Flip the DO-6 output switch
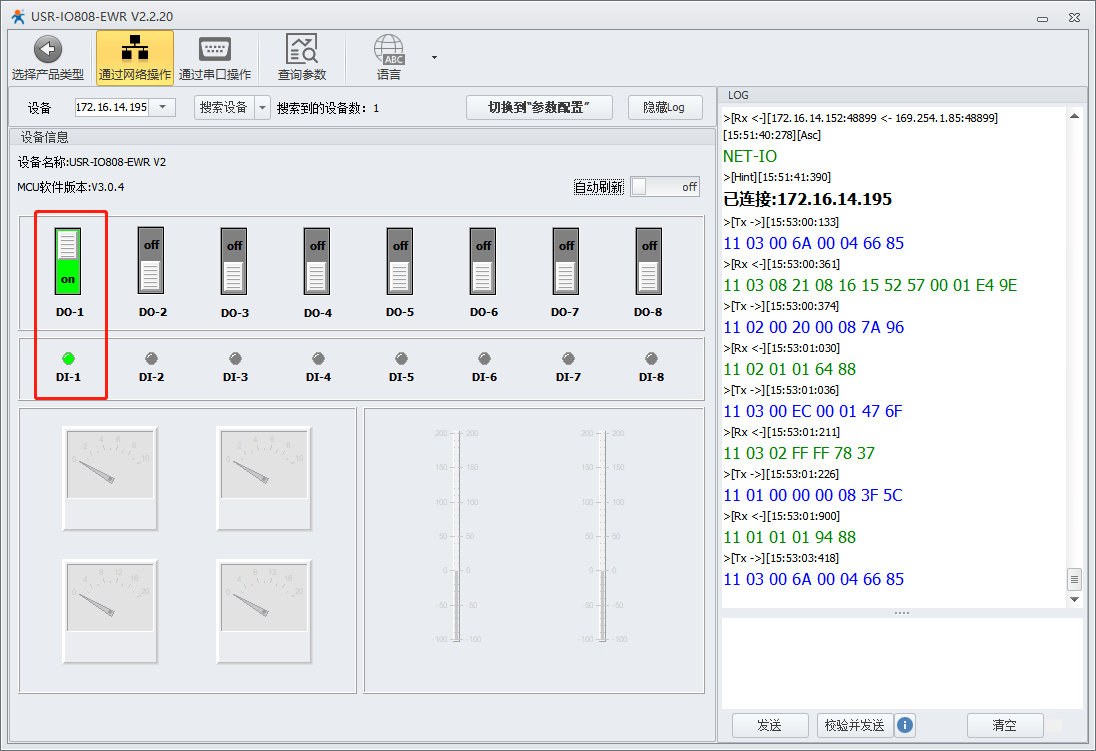The width and height of the screenshot is (1096, 751). click(483, 261)
